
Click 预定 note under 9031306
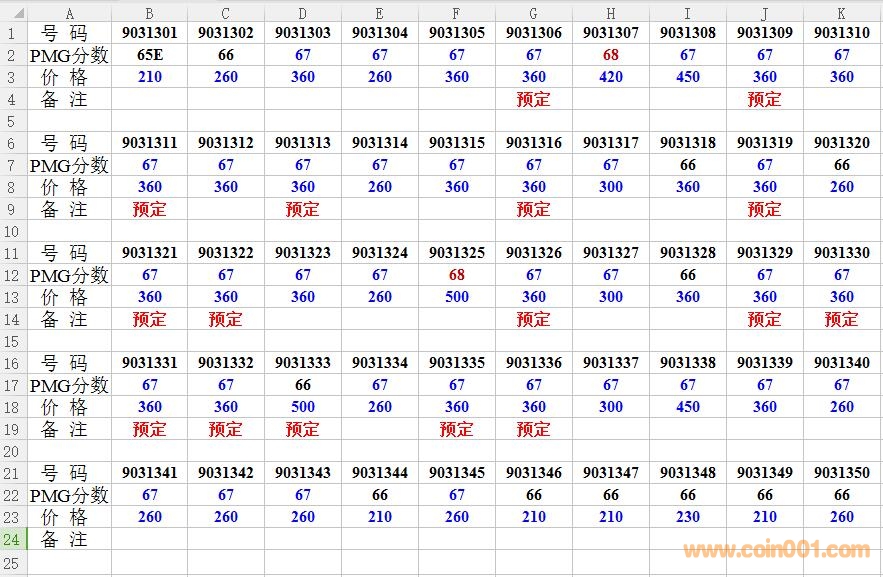tap(533, 99)
